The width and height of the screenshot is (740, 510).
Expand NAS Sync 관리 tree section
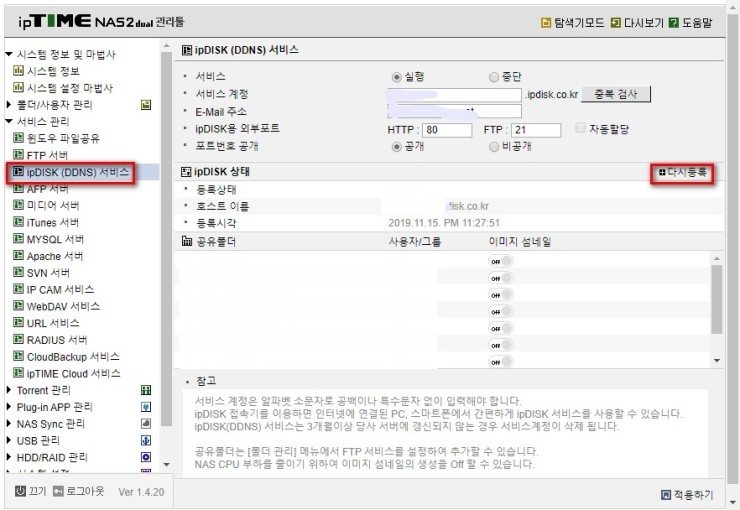pyautogui.click(x=8, y=423)
